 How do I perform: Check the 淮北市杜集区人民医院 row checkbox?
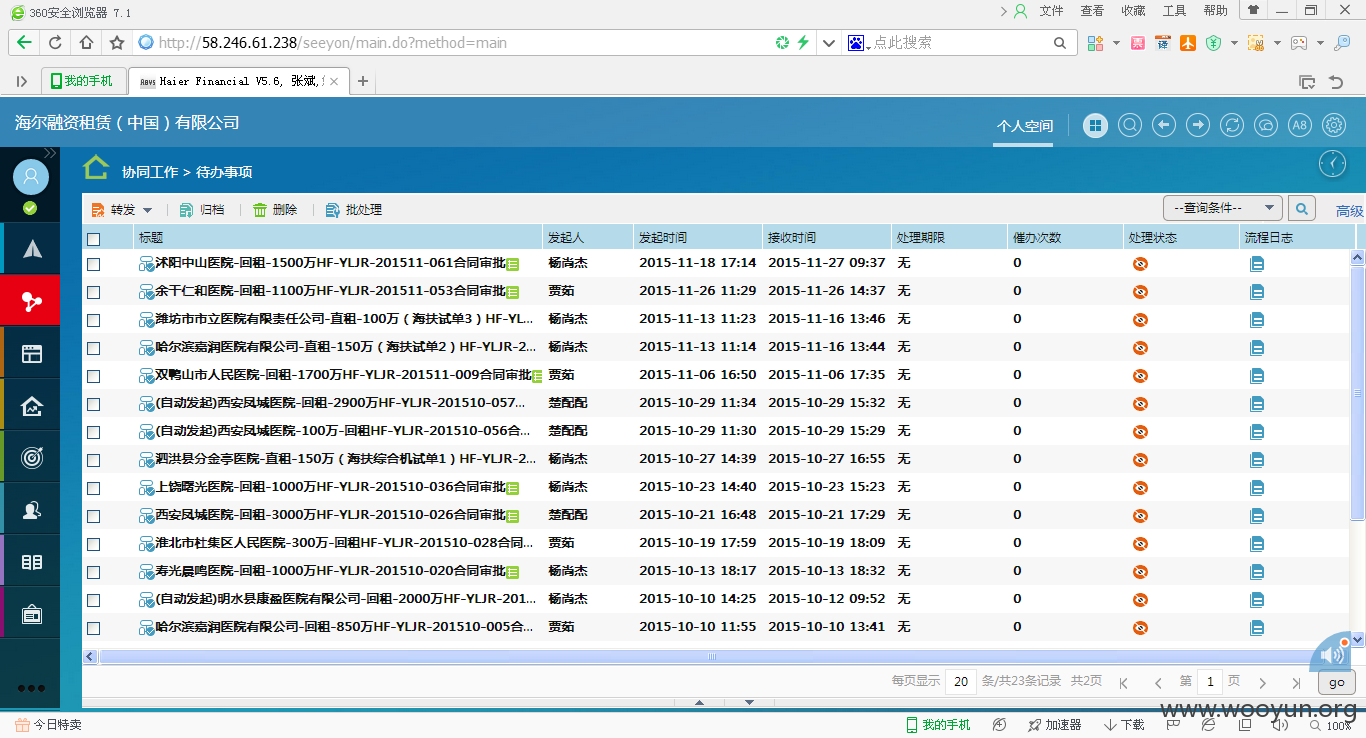click(94, 544)
